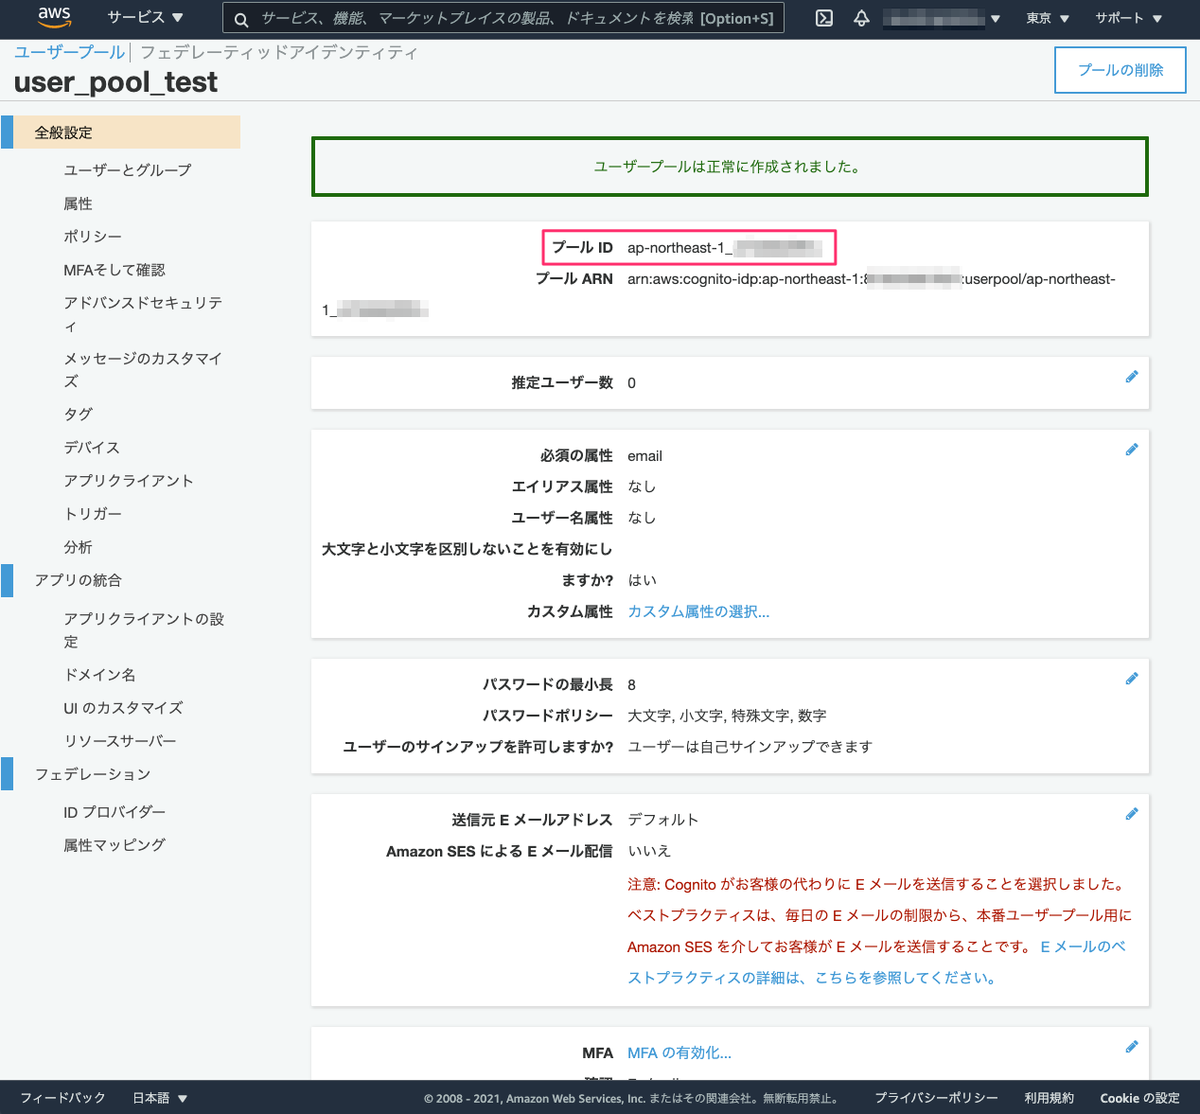This screenshot has width=1200, height=1114.
Task: Open UI のカスタマイズ in sidebar
Action: [123, 707]
